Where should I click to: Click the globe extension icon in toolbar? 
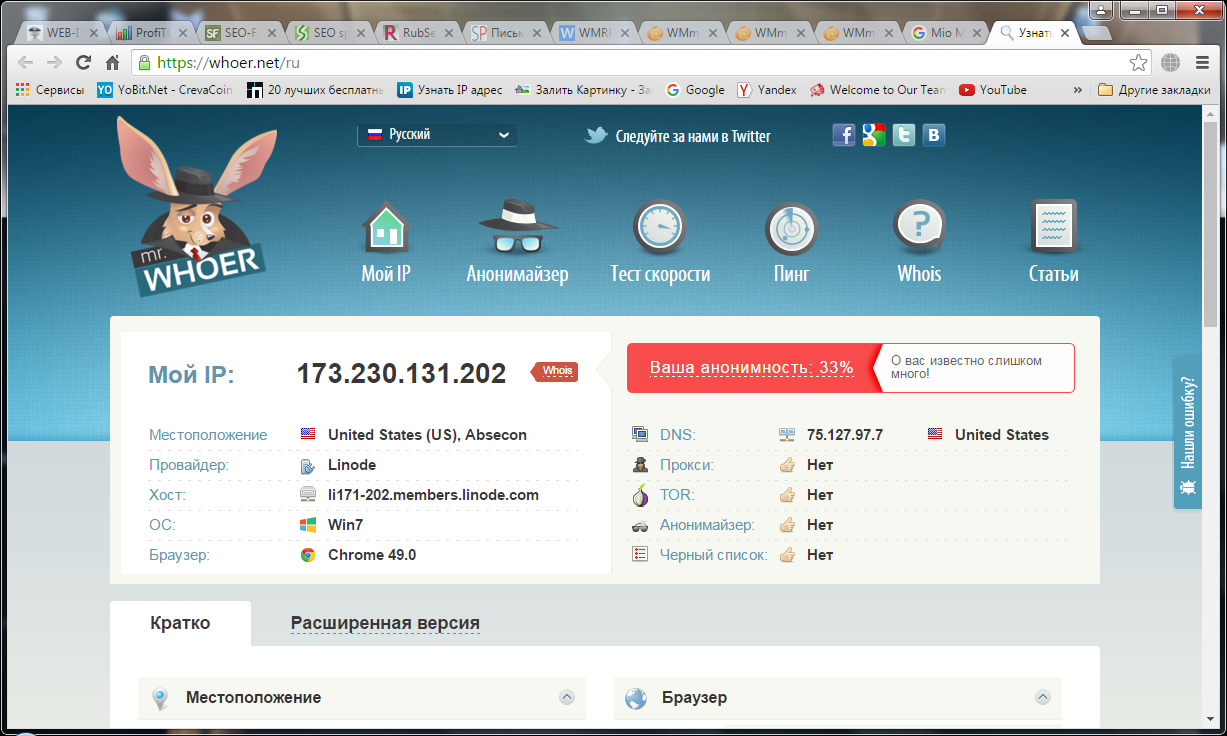(1171, 62)
